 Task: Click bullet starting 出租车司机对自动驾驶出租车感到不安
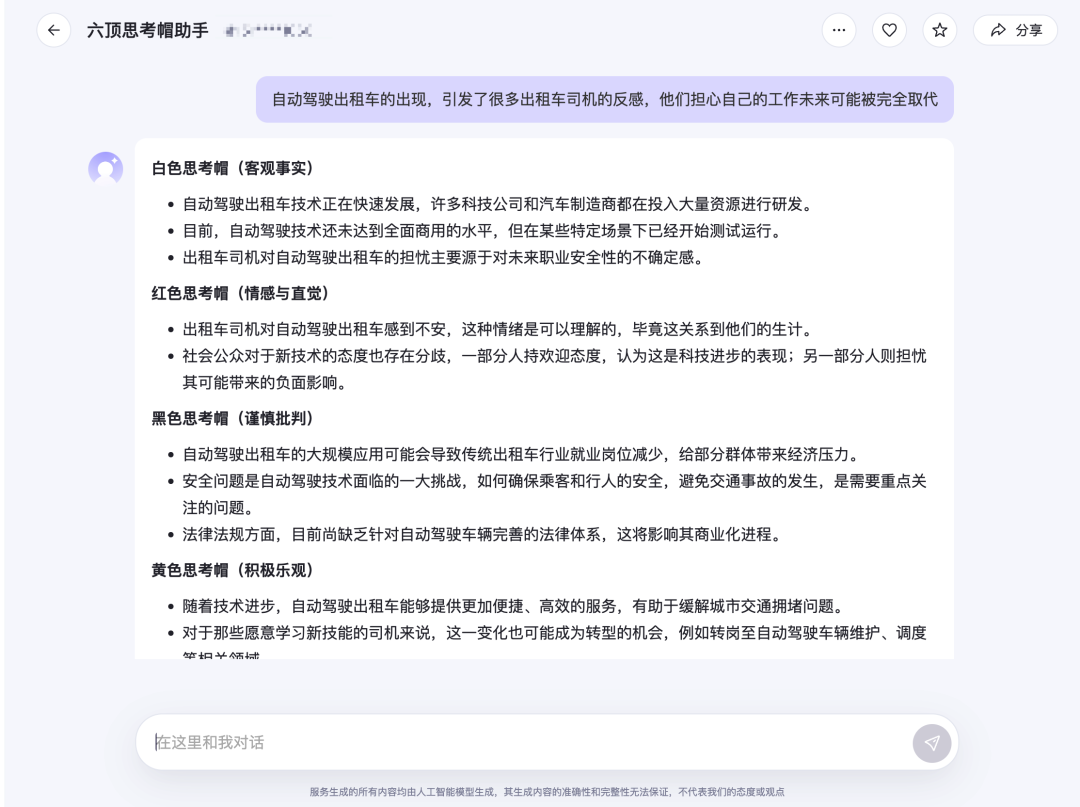coord(499,330)
